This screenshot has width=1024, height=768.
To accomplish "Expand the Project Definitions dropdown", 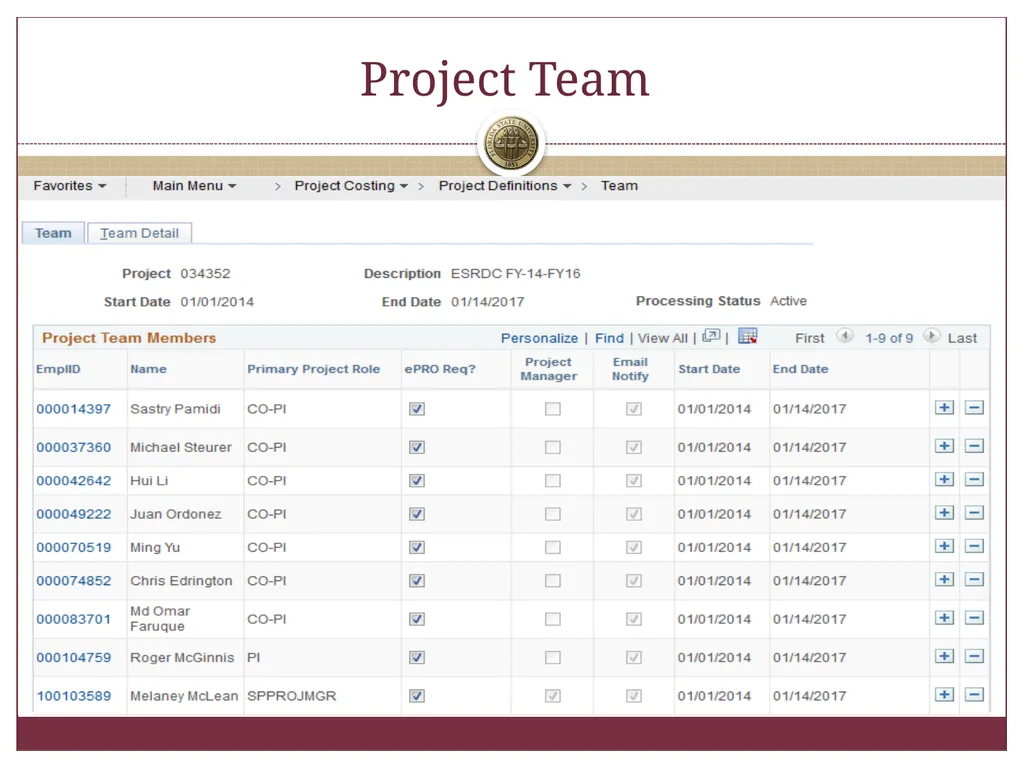I will (505, 186).
